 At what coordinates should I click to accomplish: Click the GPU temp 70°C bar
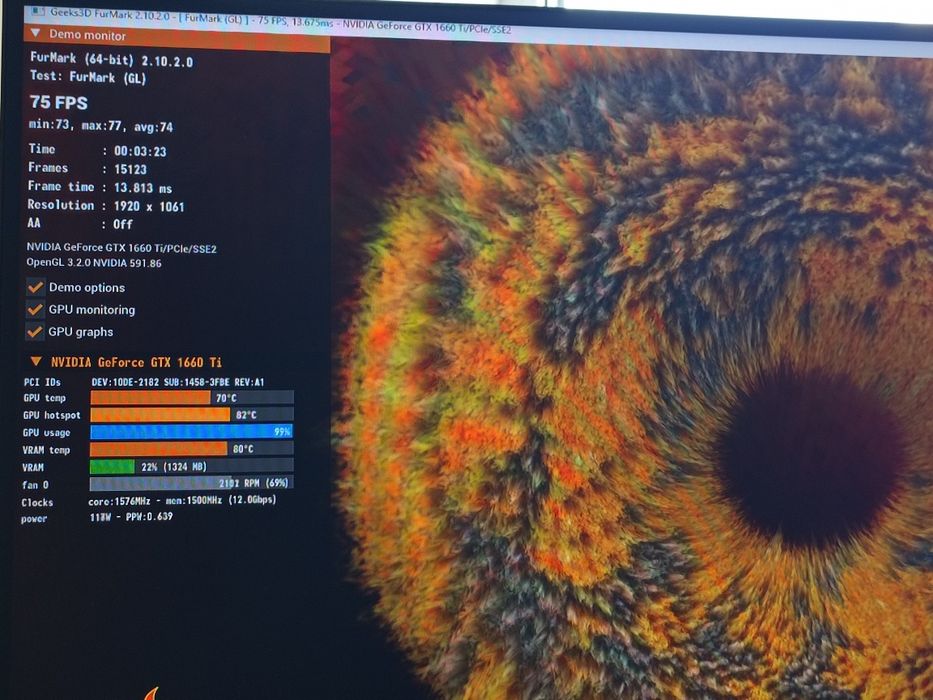pyautogui.click(x=192, y=398)
